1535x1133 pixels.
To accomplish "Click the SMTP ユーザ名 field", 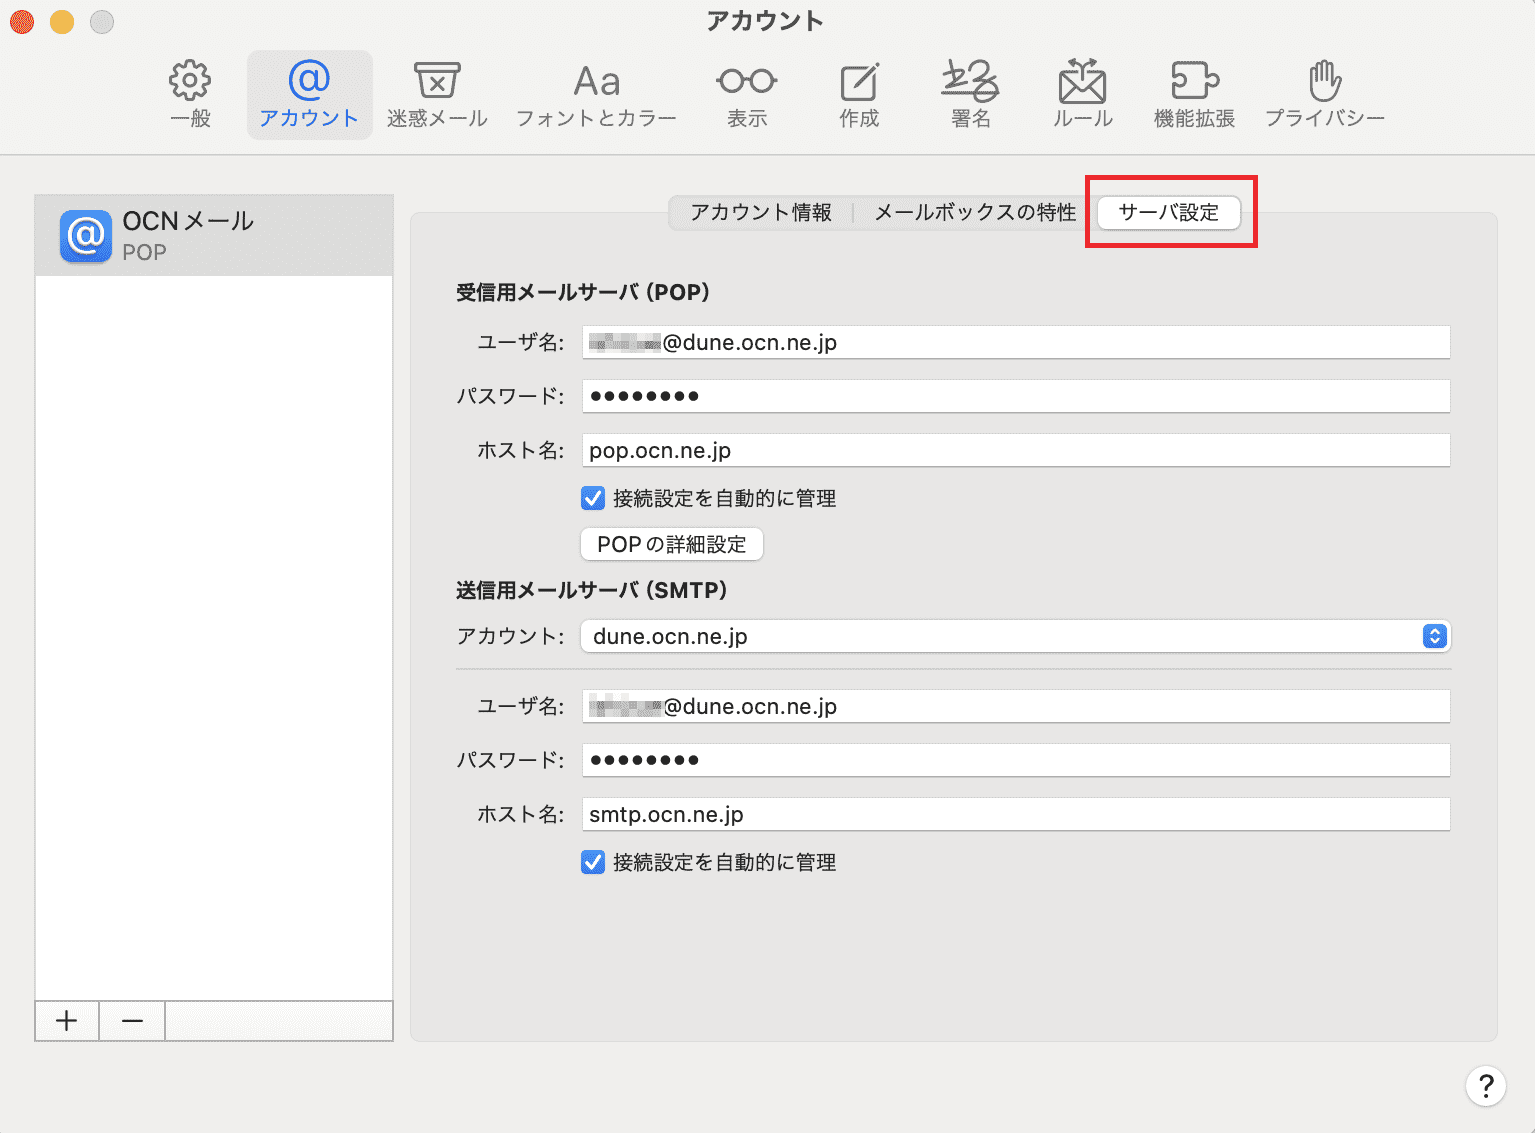I will 1016,706.
